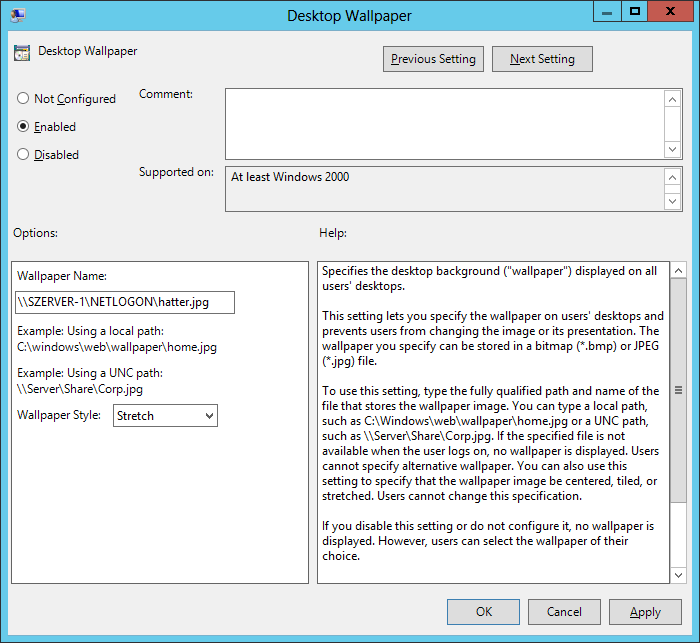The image size is (700, 643).
Task: Close the Desktop Wallpaper dialog
Action: point(670,12)
